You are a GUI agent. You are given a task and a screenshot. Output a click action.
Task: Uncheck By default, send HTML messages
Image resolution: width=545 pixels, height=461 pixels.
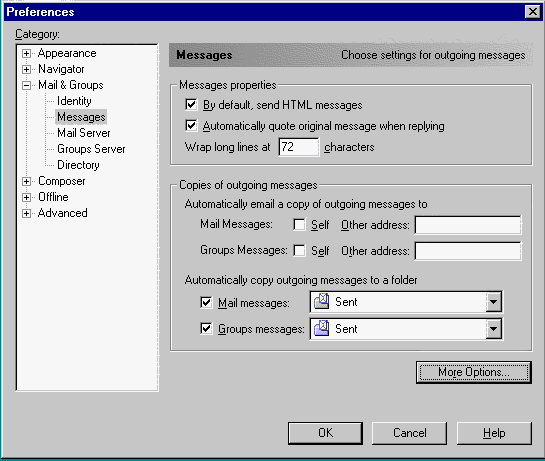(x=191, y=104)
